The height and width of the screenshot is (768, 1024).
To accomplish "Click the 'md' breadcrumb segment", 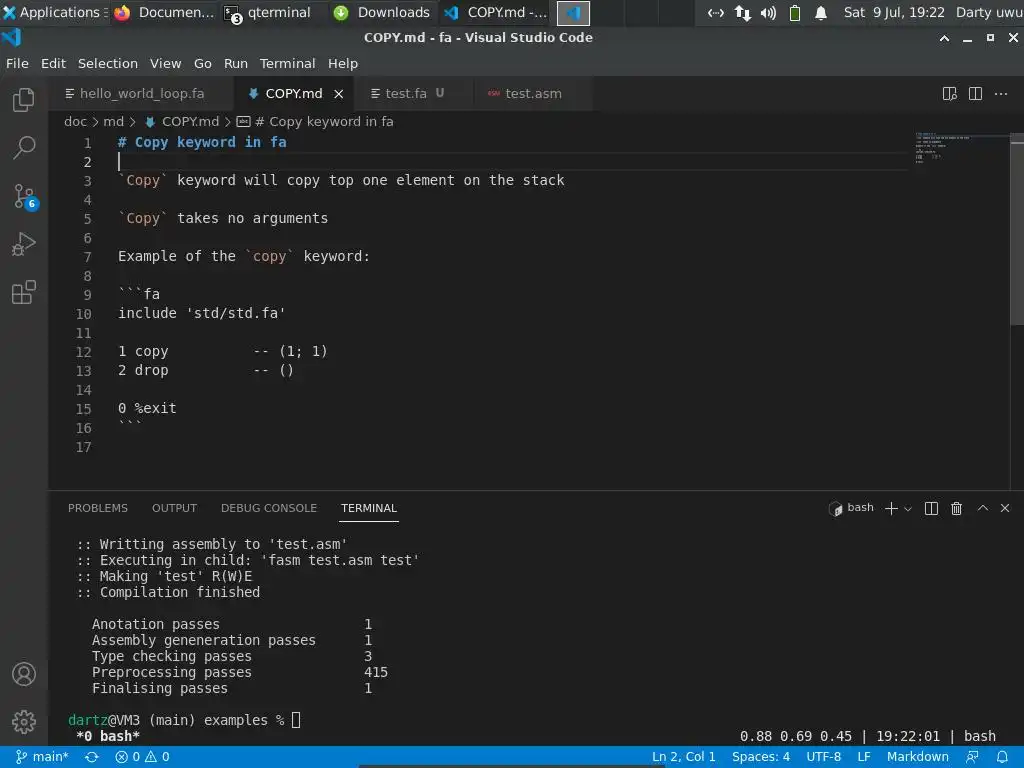I will [x=113, y=121].
